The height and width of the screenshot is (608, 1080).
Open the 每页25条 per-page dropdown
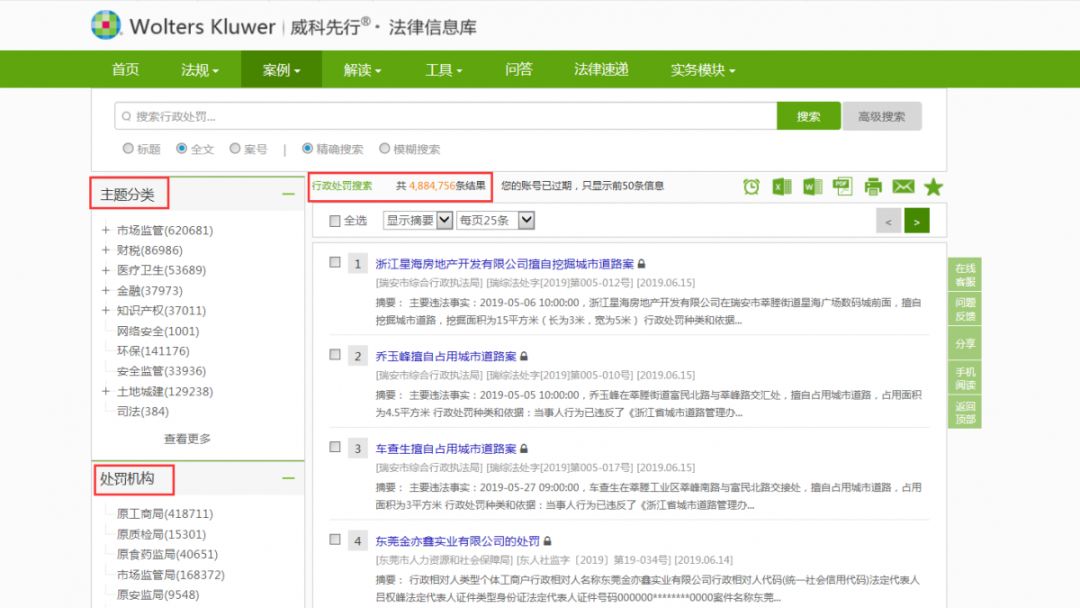pyautogui.click(x=496, y=220)
